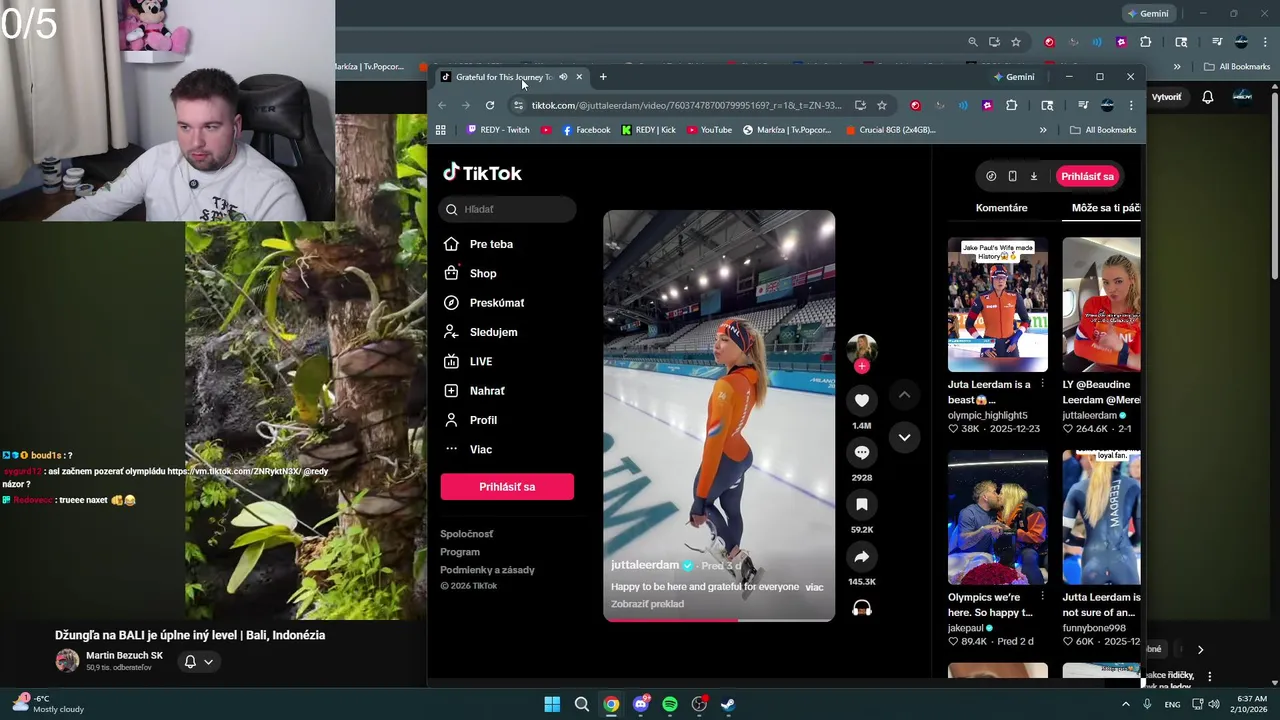Open the Nahrať upload page

coord(487,391)
